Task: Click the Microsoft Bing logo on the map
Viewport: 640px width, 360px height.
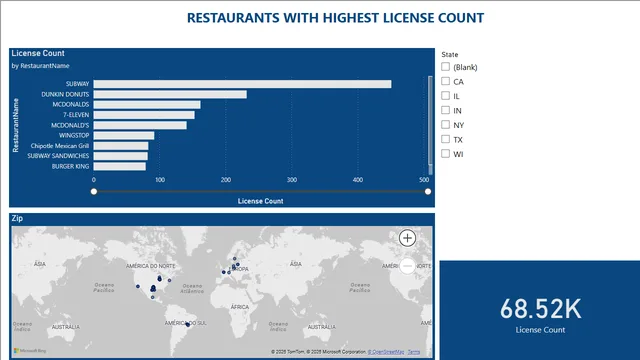Action: [x=30, y=351]
